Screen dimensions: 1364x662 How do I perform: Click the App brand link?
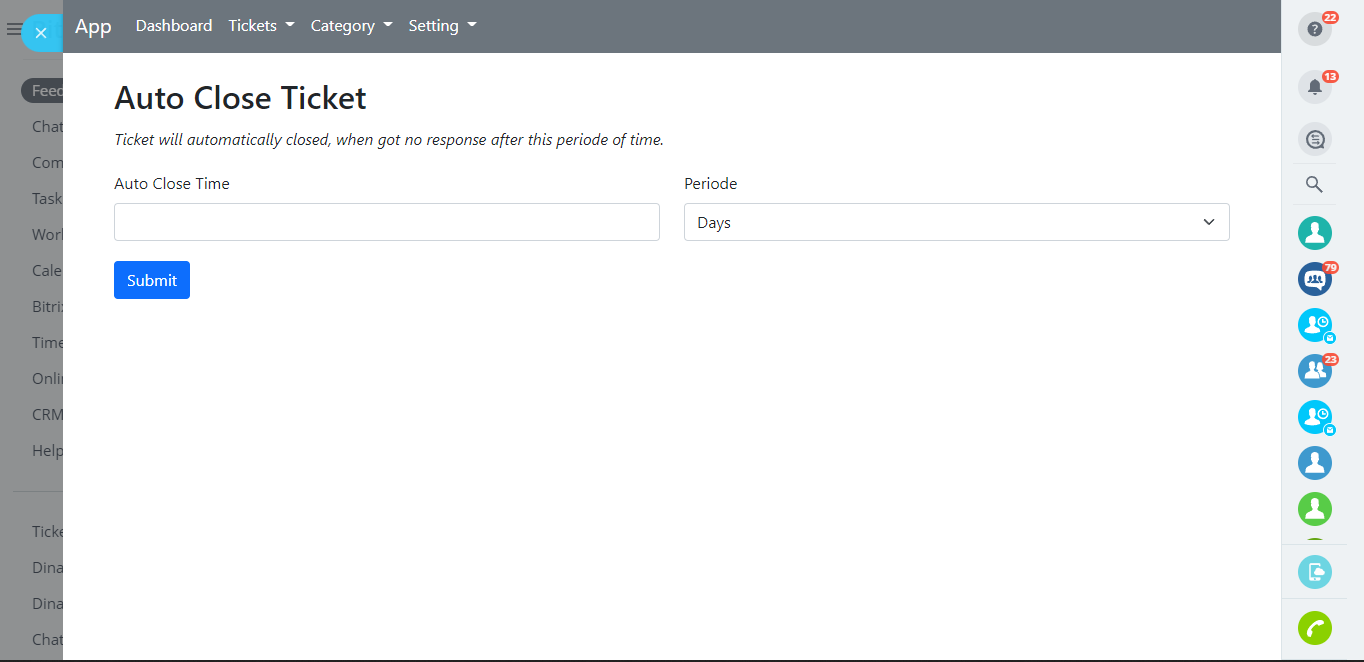pyautogui.click(x=93, y=26)
